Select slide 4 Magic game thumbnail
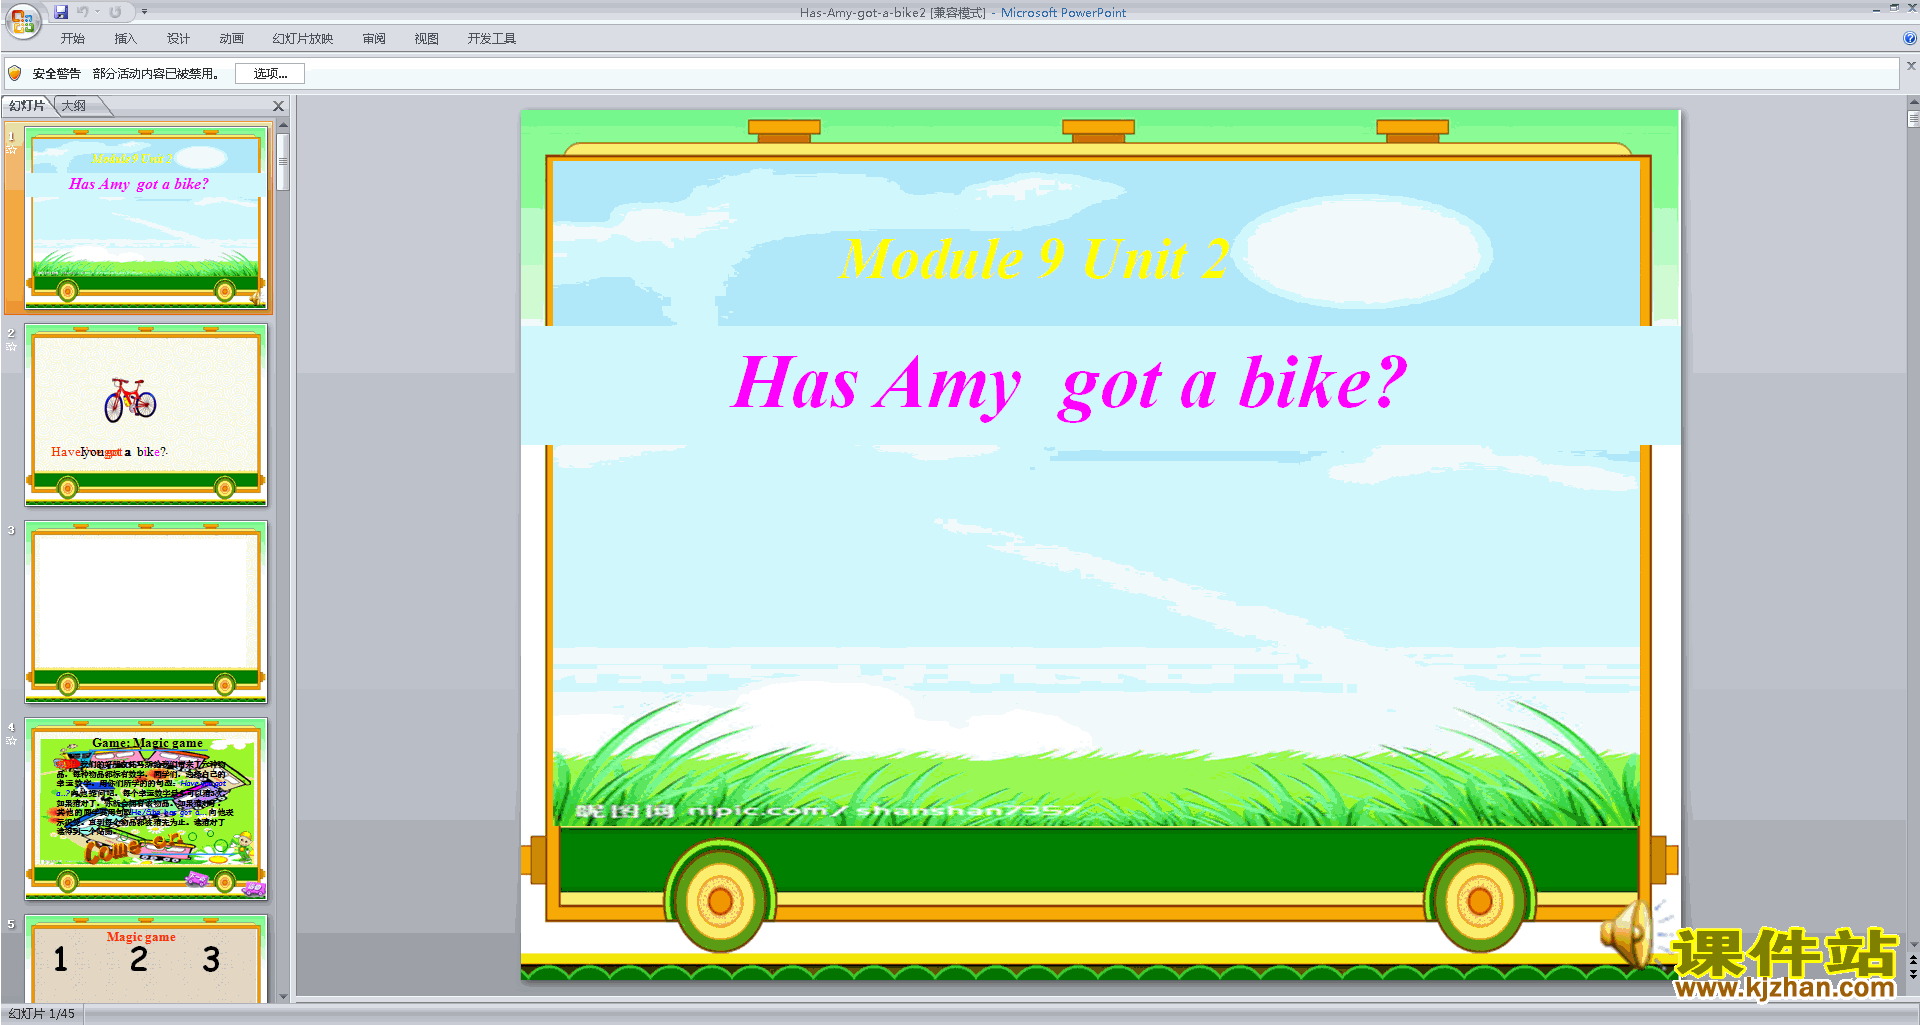The image size is (1920, 1025). click(146, 808)
